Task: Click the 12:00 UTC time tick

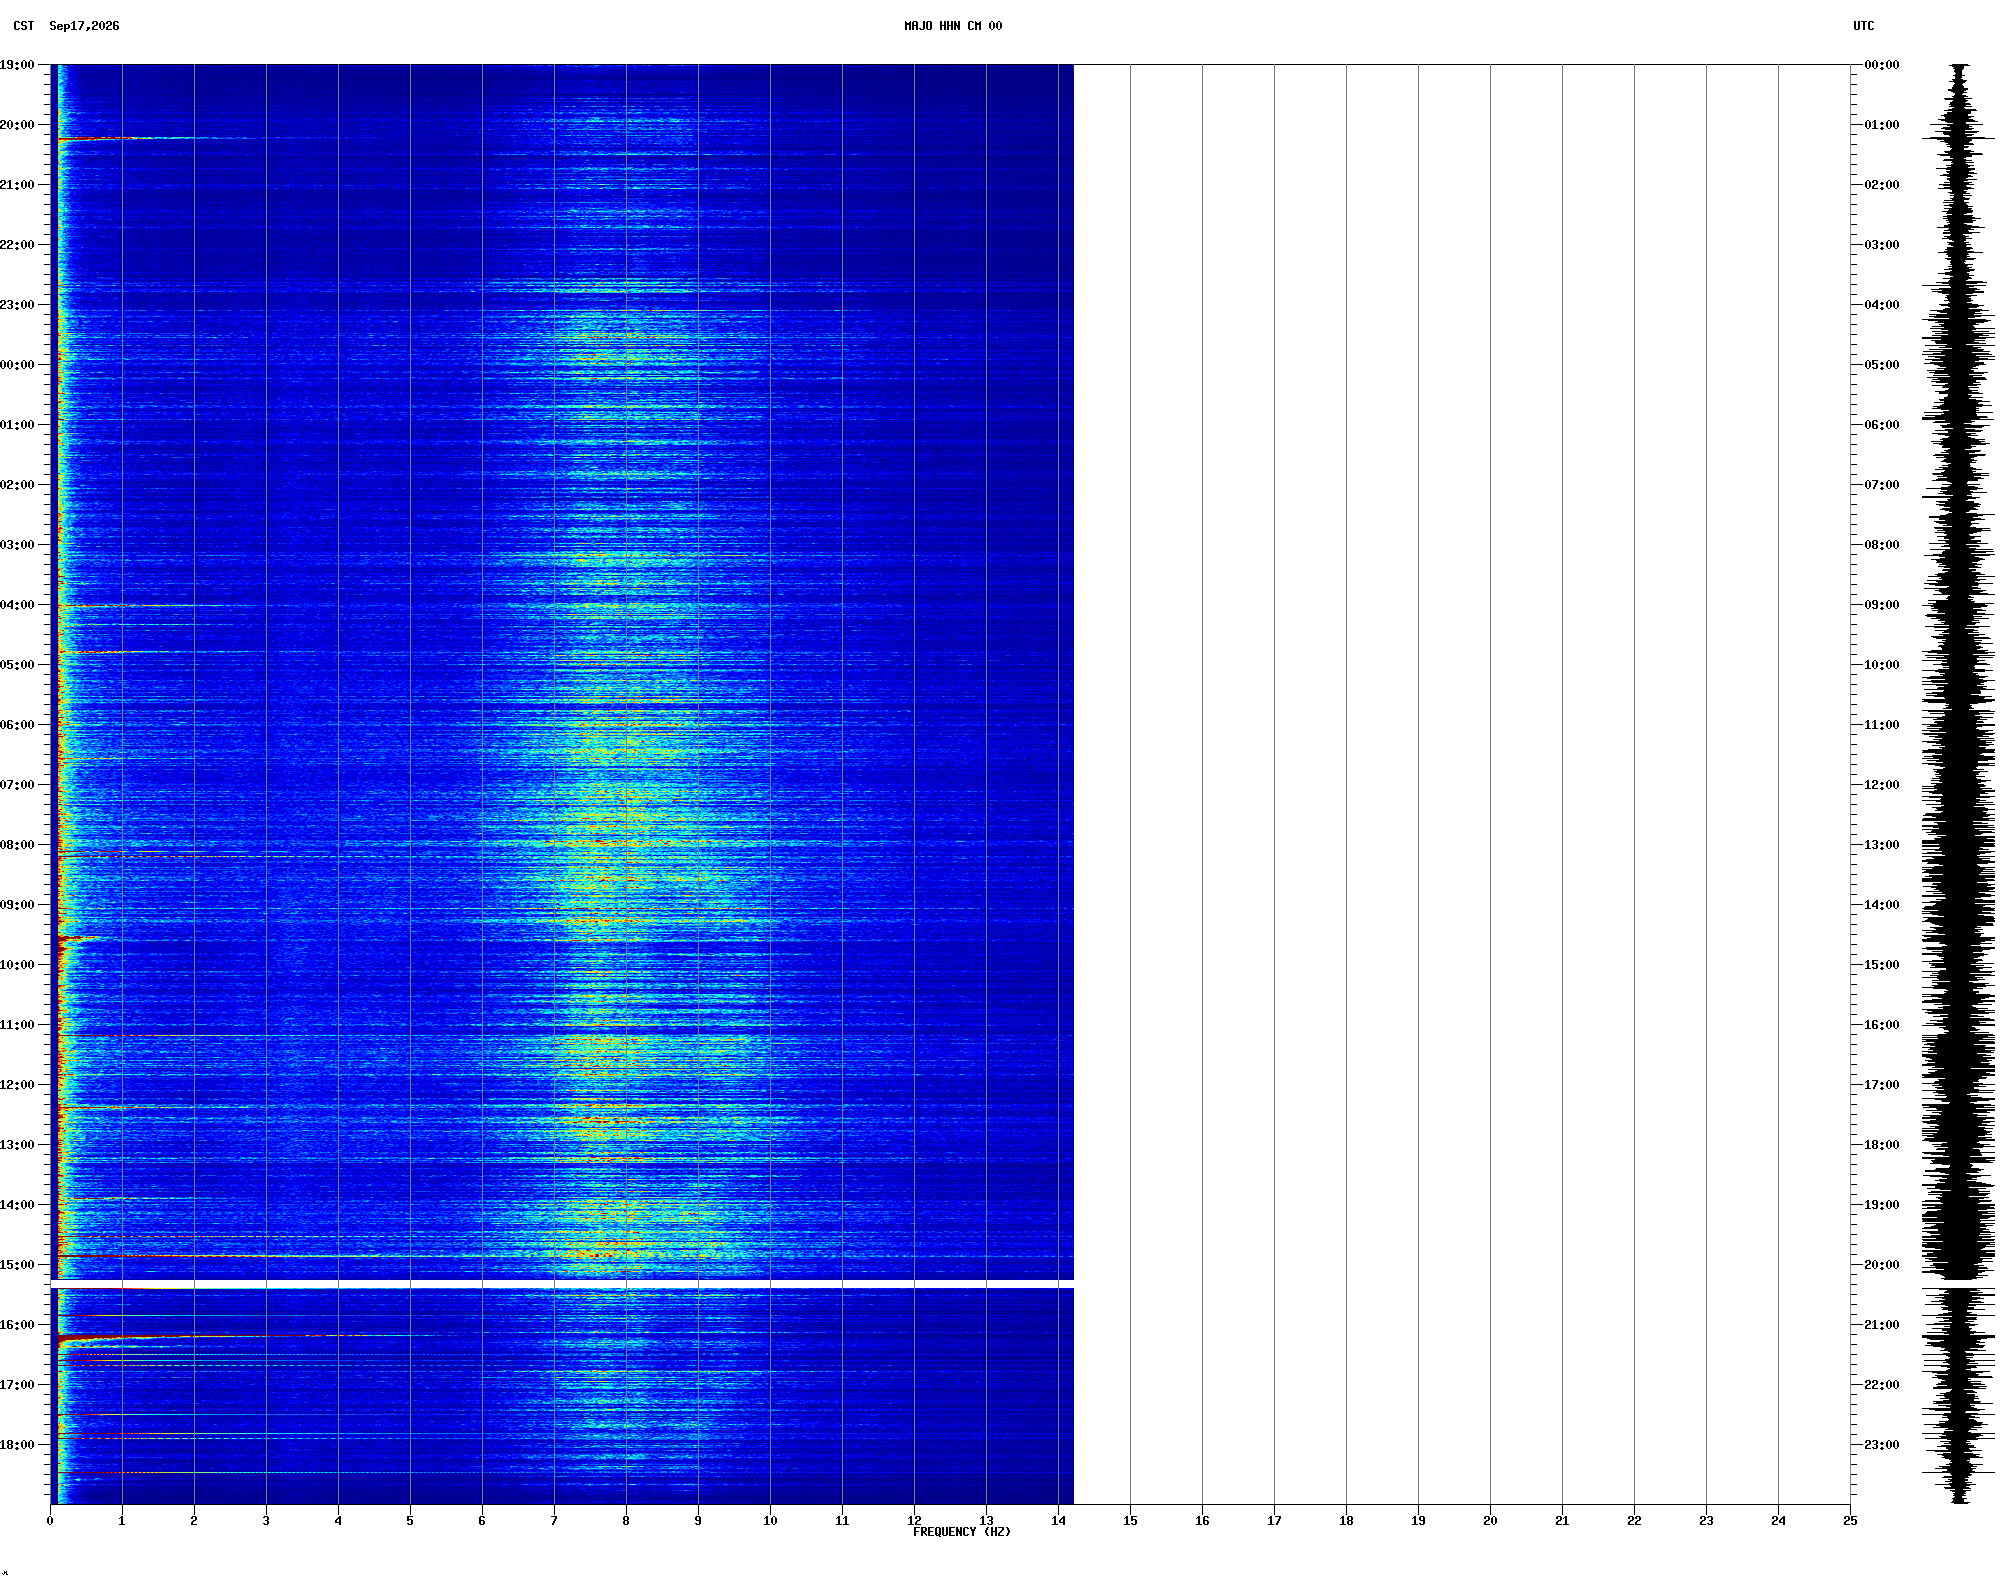Action: point(1881,785)
